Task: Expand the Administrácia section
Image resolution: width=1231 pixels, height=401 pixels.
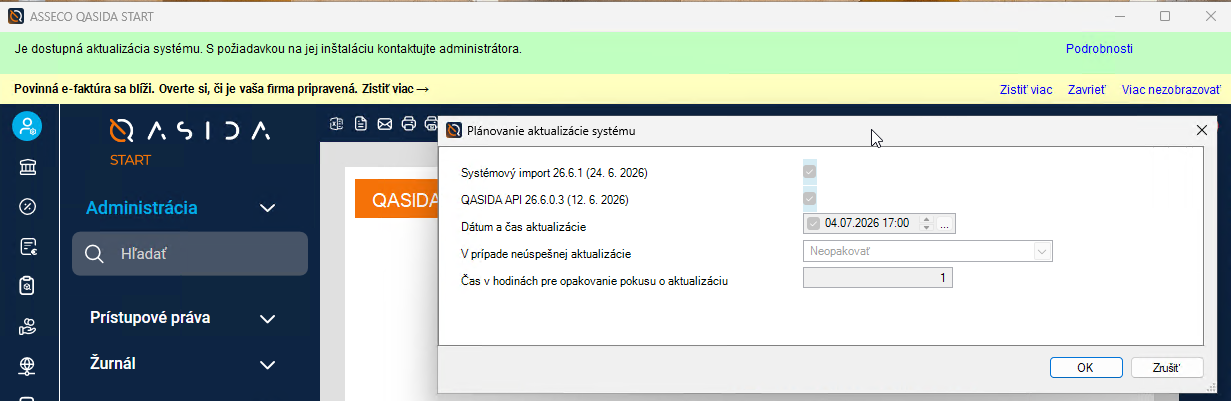Action: pos(267,208)
